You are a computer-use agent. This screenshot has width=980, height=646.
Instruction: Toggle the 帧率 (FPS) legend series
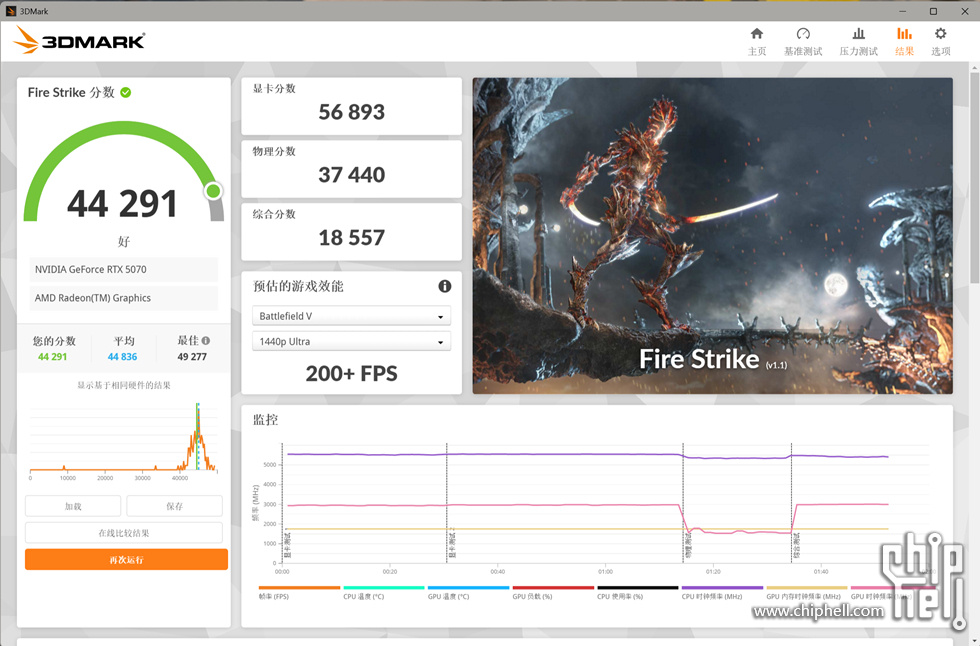pos(299,593)
